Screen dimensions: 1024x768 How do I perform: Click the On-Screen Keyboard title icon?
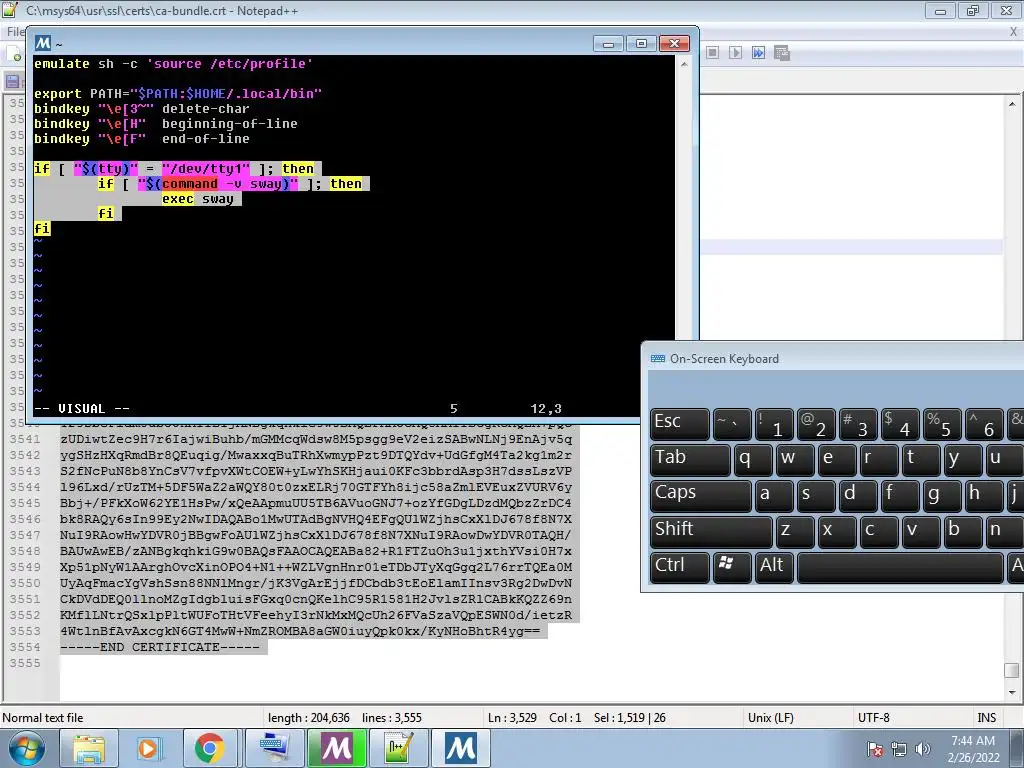[658, 359]
